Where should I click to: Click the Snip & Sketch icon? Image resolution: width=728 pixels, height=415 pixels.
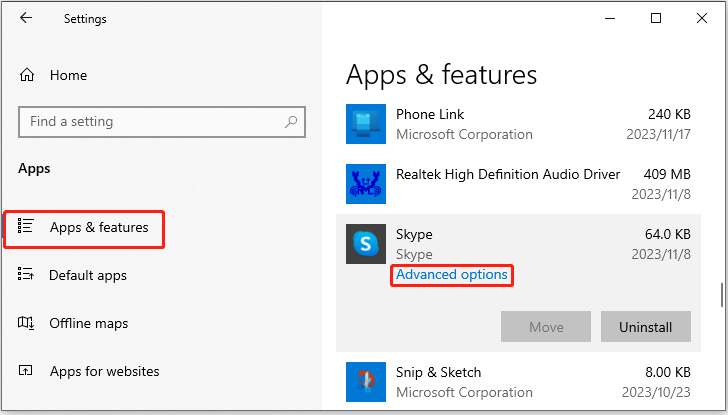tap(366, 382)
